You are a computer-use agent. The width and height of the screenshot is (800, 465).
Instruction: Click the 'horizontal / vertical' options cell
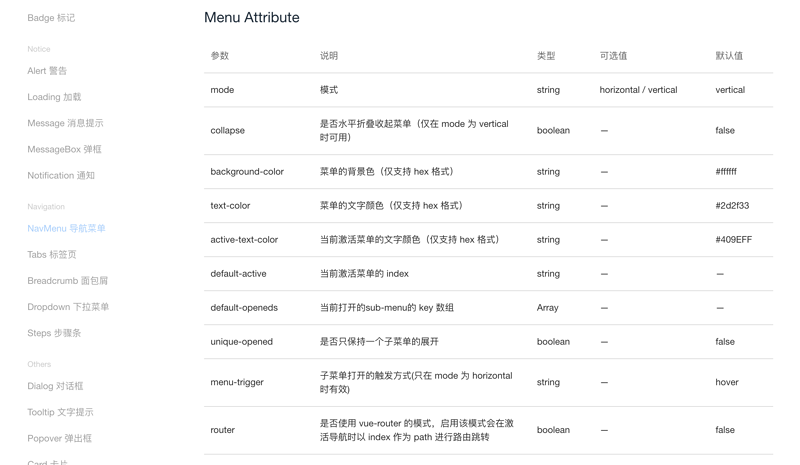click(638, 90)
